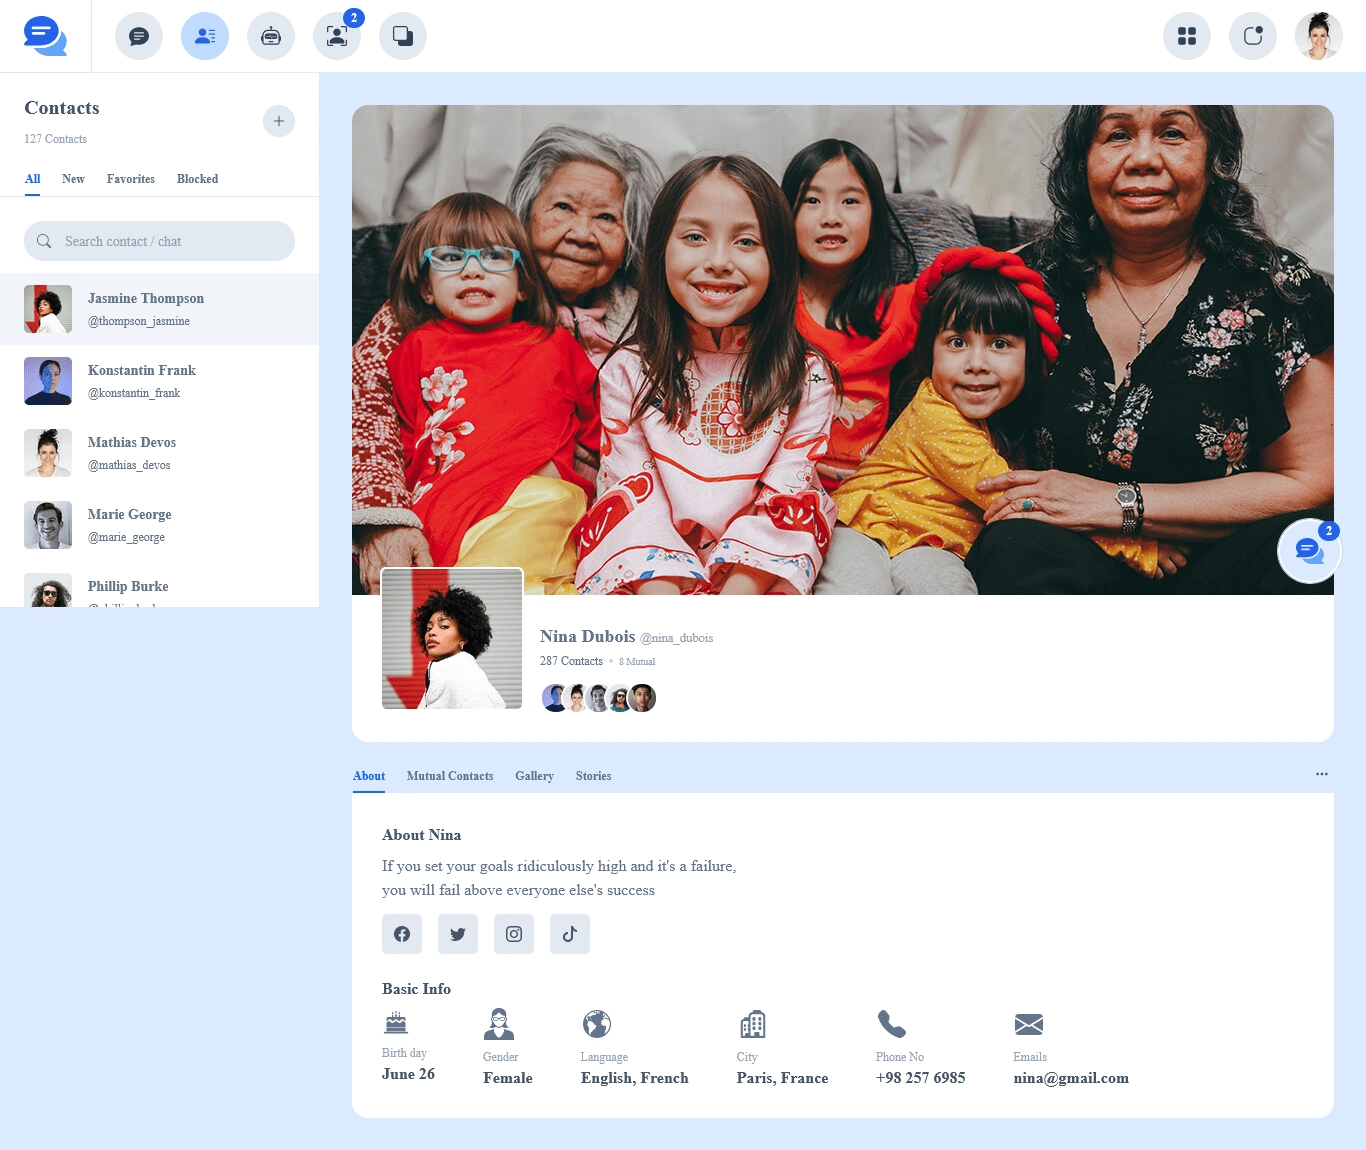The height and width of the screenshot is (1150, 1366).
Task: Click the Language globe icon
Action: tap(597, 1024)
